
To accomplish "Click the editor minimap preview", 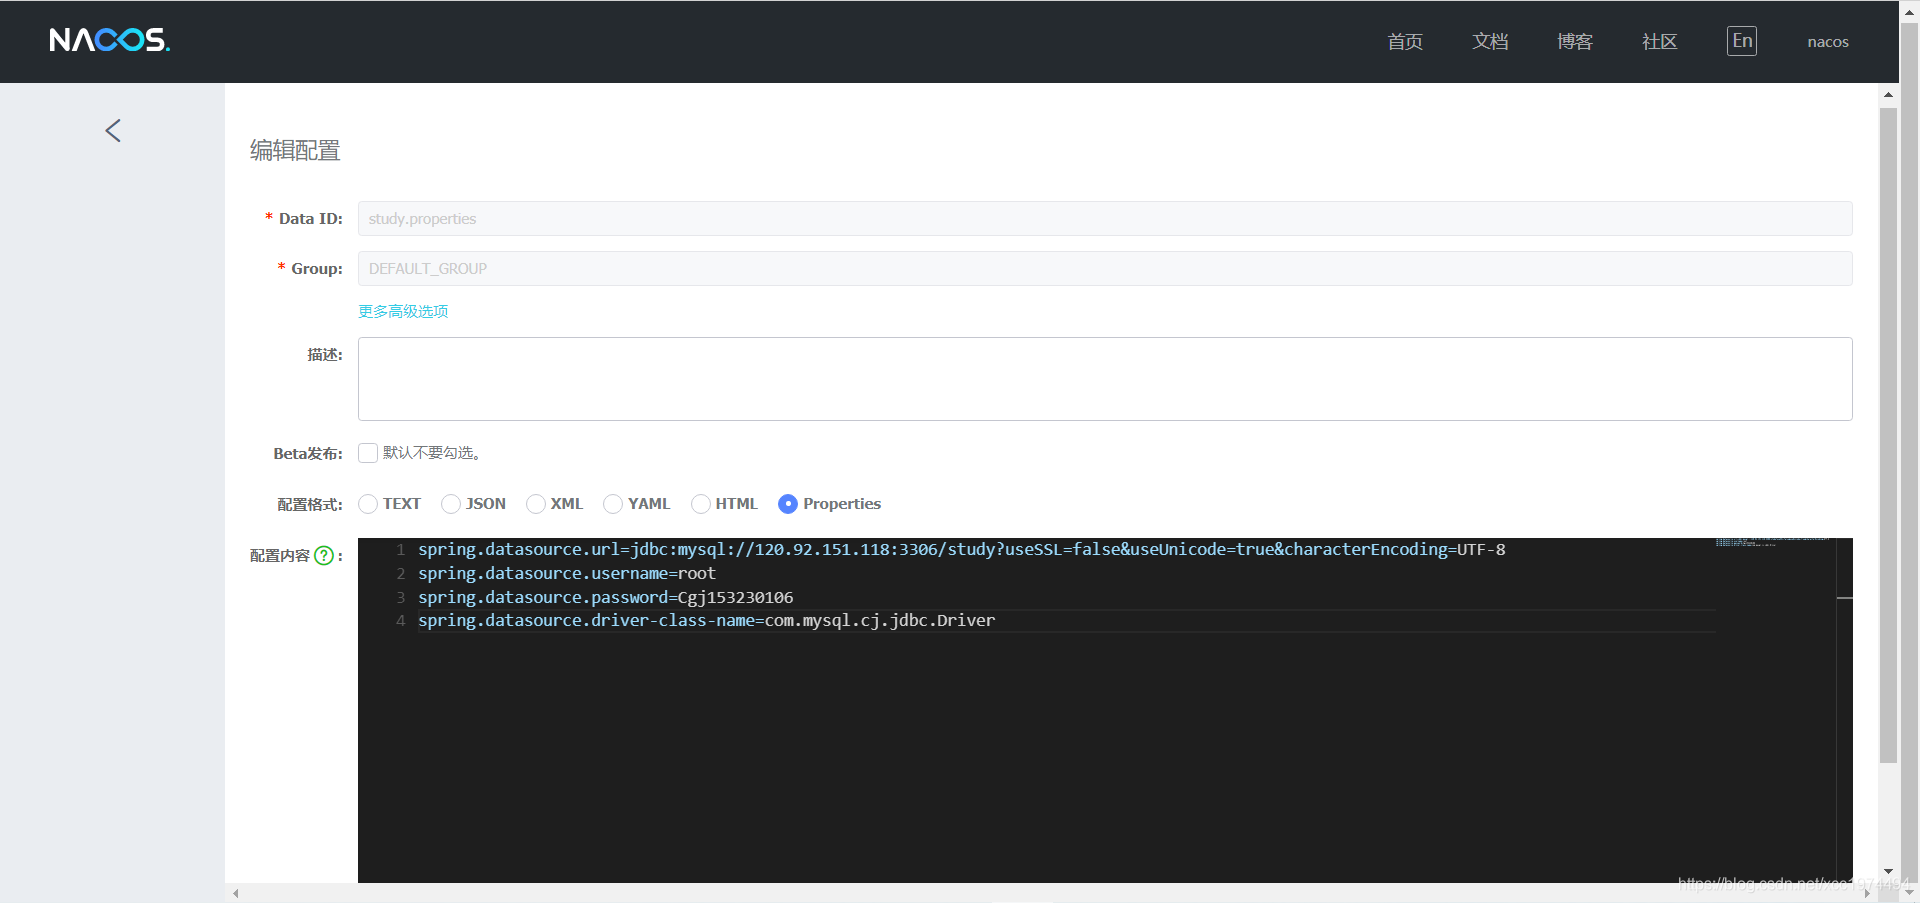I will pyautogui.click(x=1775, y=542).
